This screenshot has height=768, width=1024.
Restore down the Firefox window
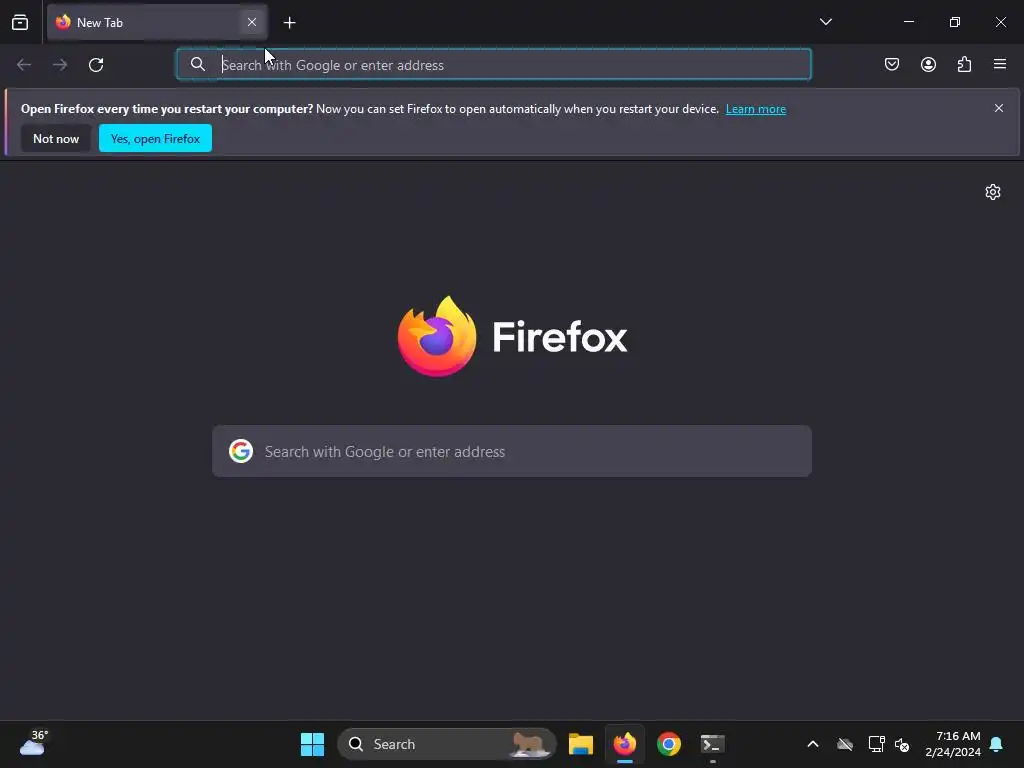(955, 22)
